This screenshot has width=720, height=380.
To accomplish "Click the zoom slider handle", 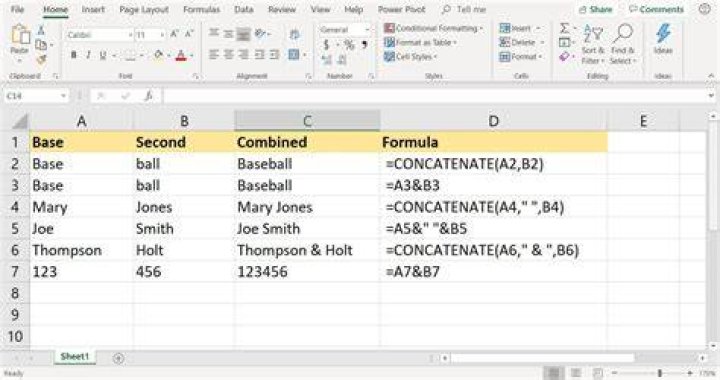I will pos(660,373).
